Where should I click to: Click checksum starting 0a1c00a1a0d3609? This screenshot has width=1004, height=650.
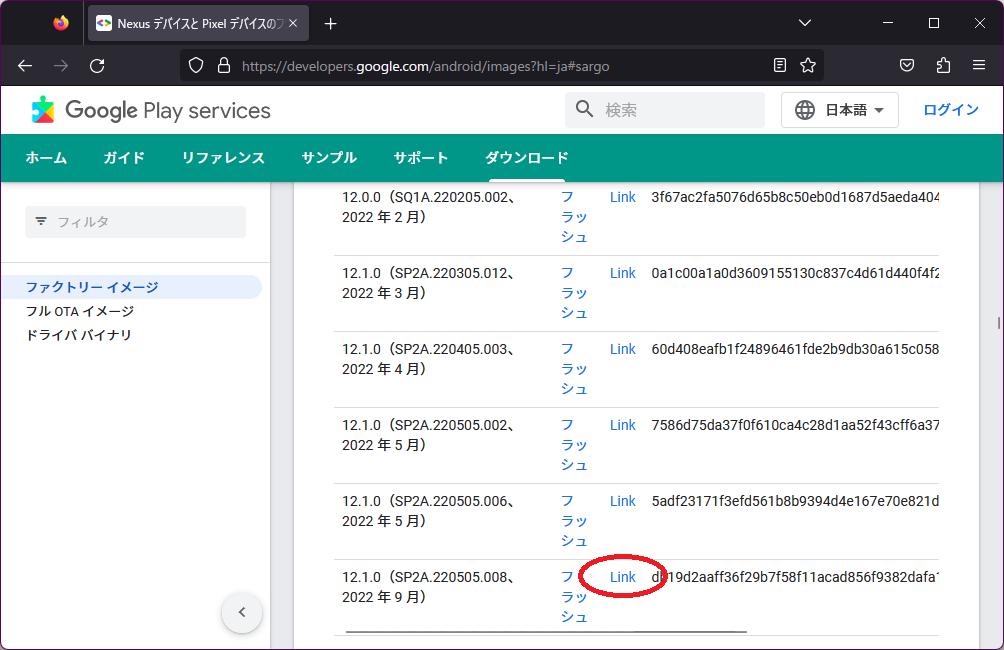[795, 273]
